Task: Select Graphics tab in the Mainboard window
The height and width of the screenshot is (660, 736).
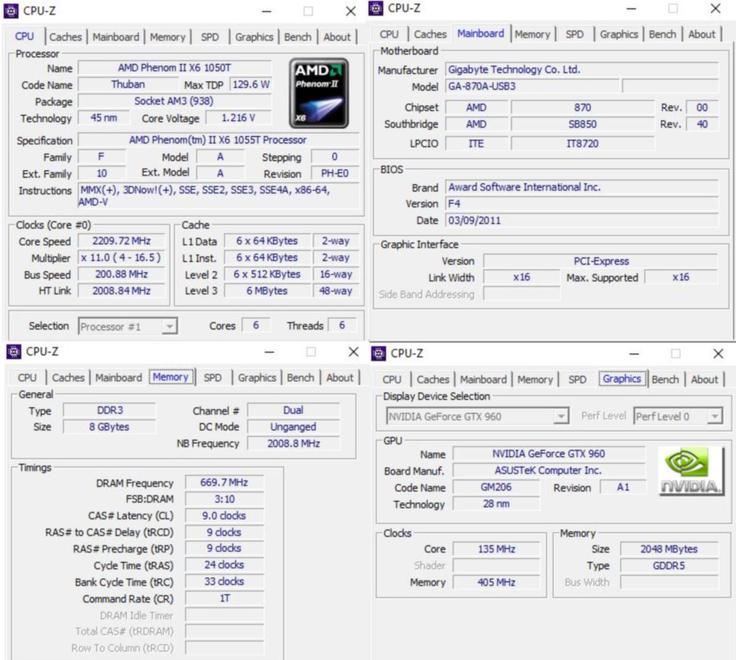Action: (619, 34)
